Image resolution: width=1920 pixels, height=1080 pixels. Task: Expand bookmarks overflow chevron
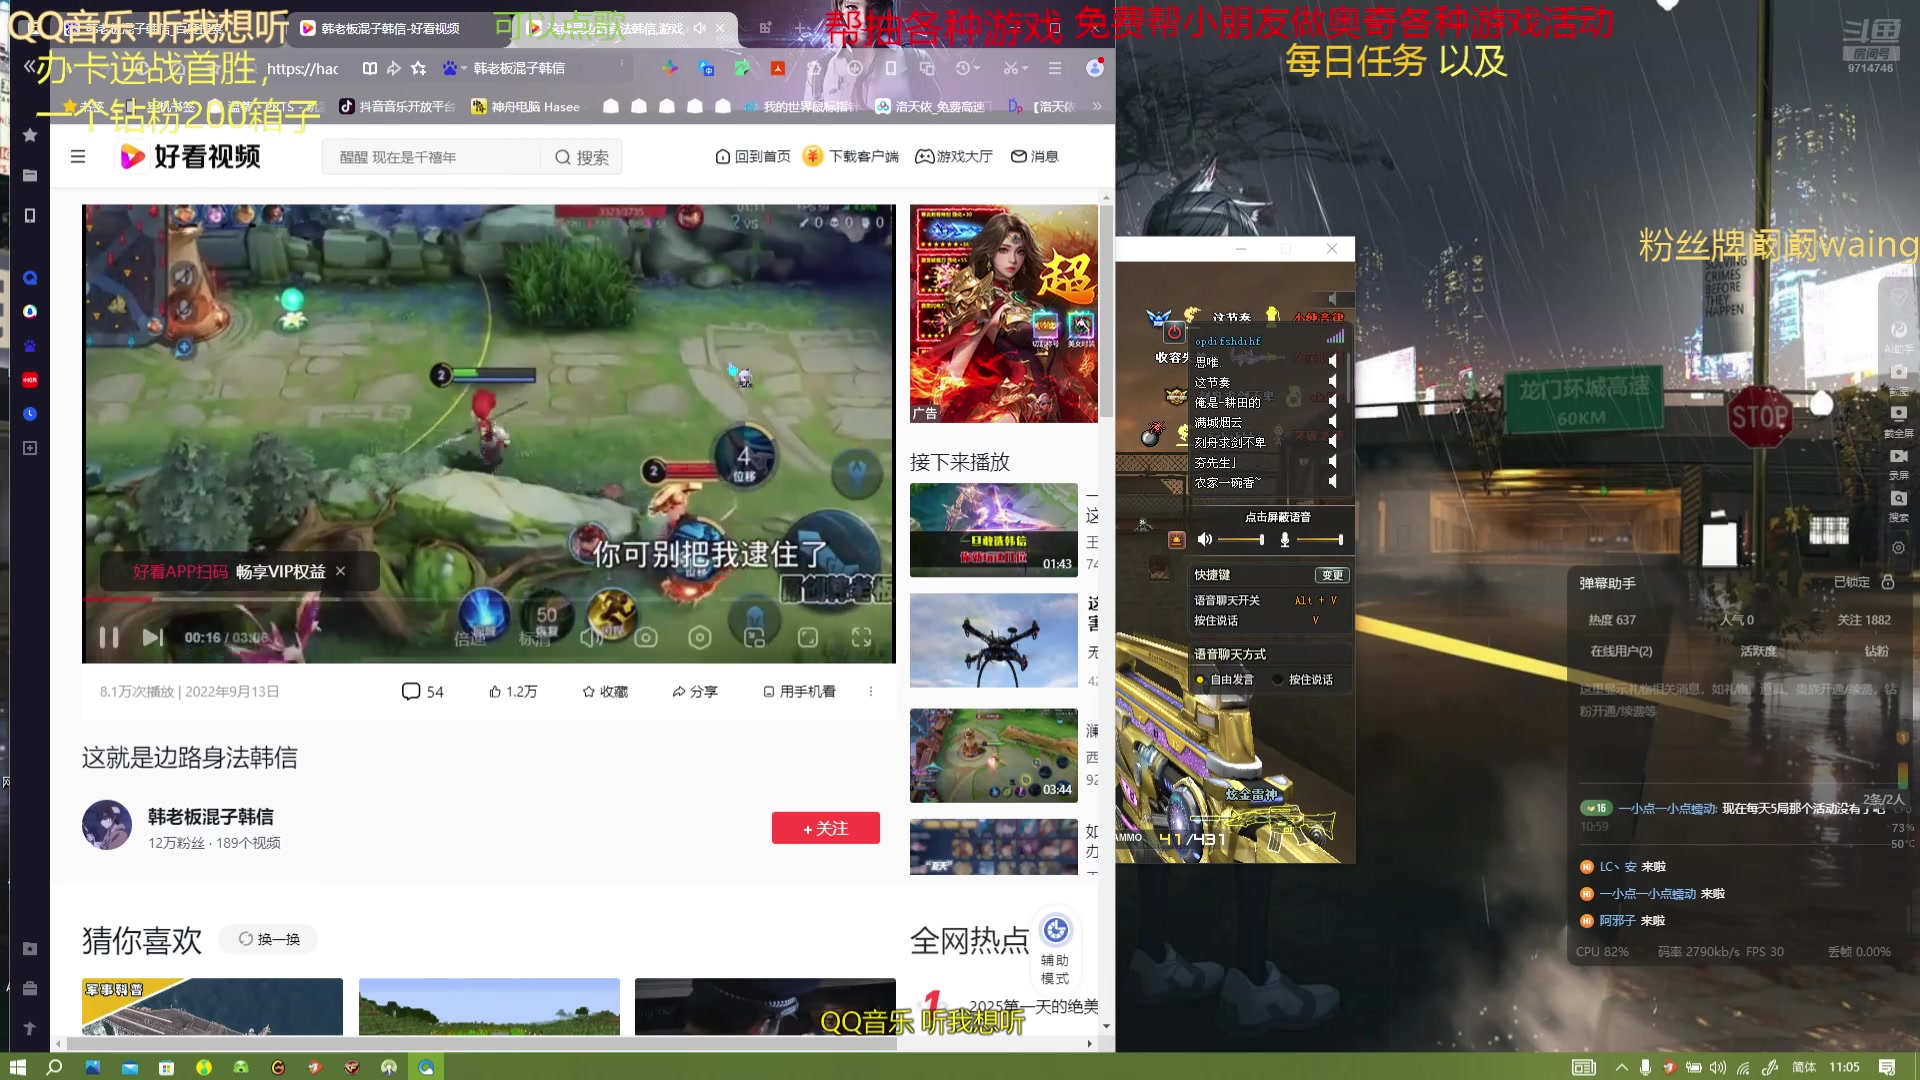[x=1096, y=106]
